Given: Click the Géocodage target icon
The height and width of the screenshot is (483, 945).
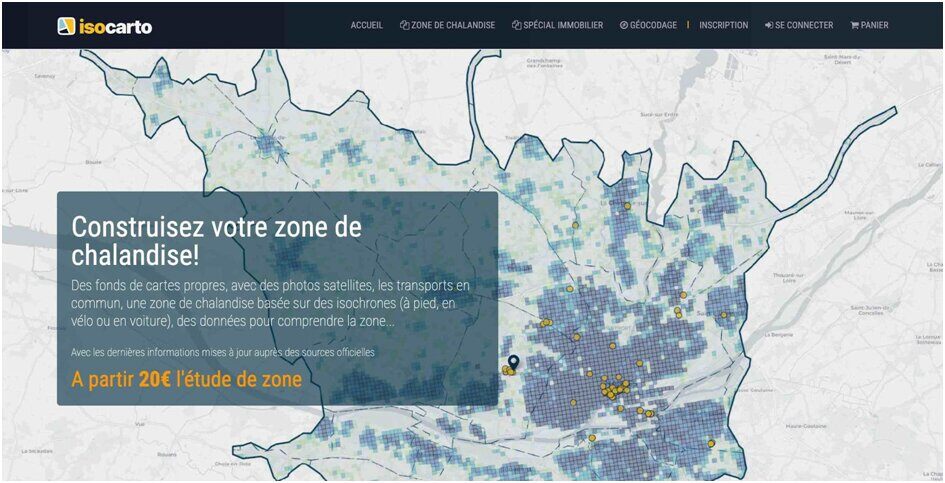Looking at the screenshot, I should pos(624,26).
